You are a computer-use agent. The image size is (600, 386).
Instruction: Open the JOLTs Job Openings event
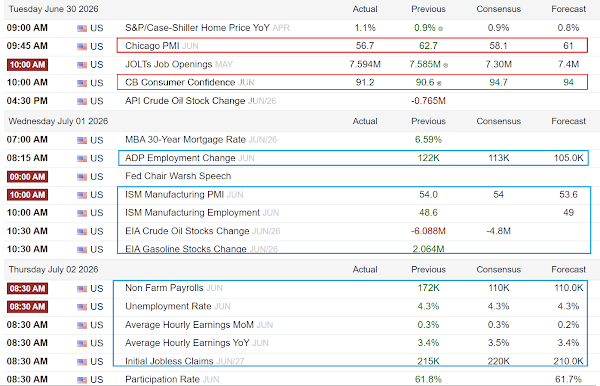click(168, 64)
